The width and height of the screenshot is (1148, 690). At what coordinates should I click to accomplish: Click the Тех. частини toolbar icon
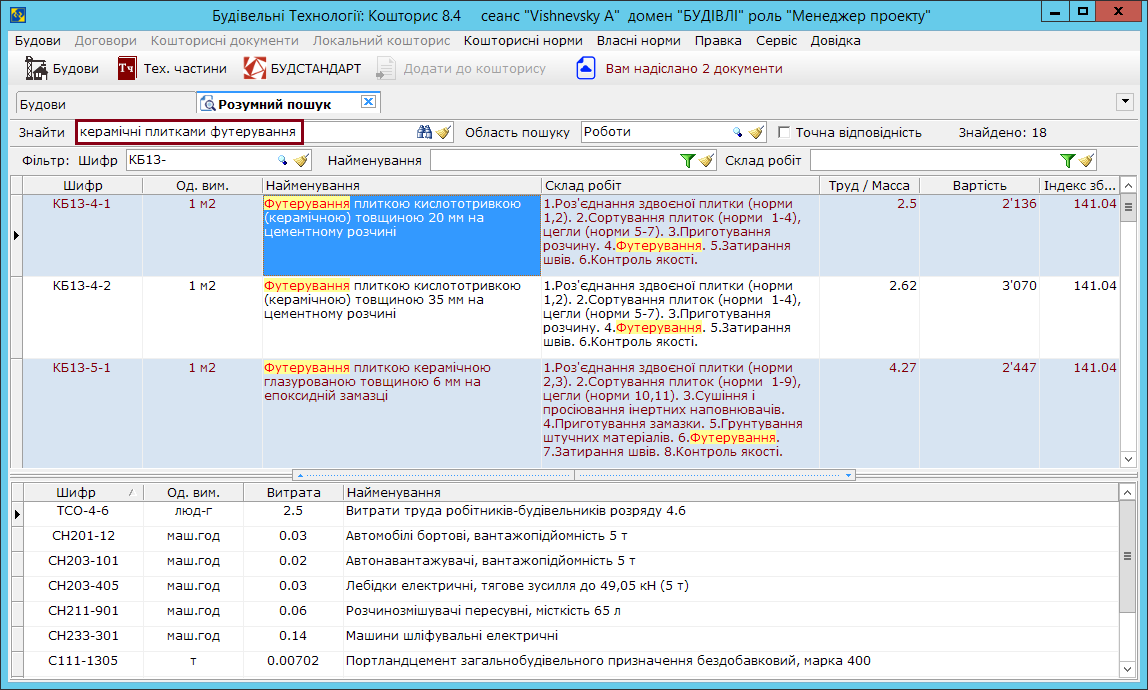[127, 68]
